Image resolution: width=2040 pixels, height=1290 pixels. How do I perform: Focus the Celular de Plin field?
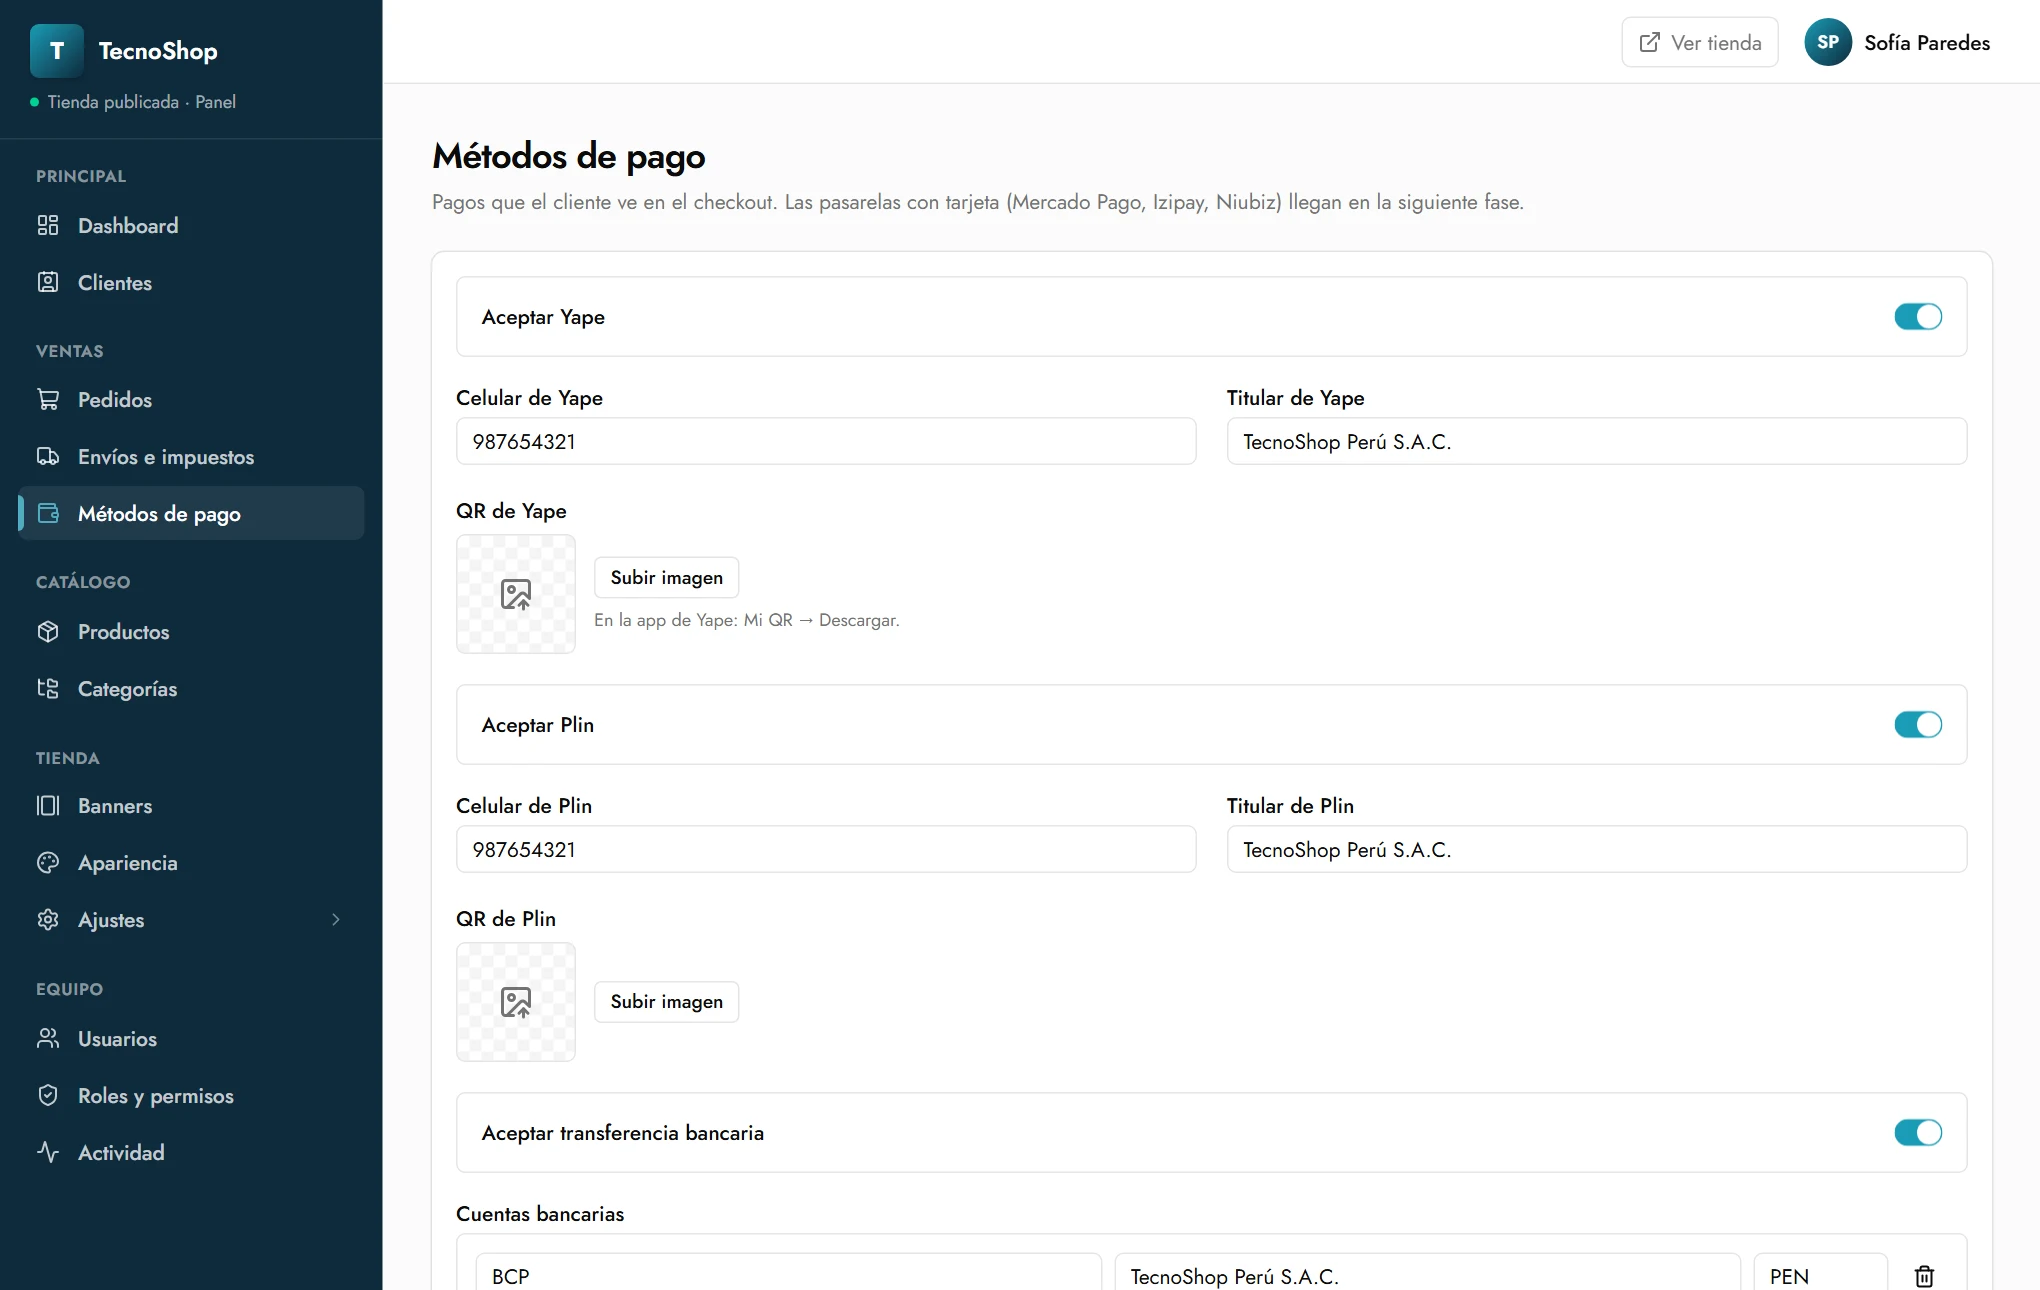(x=826, y=849)
